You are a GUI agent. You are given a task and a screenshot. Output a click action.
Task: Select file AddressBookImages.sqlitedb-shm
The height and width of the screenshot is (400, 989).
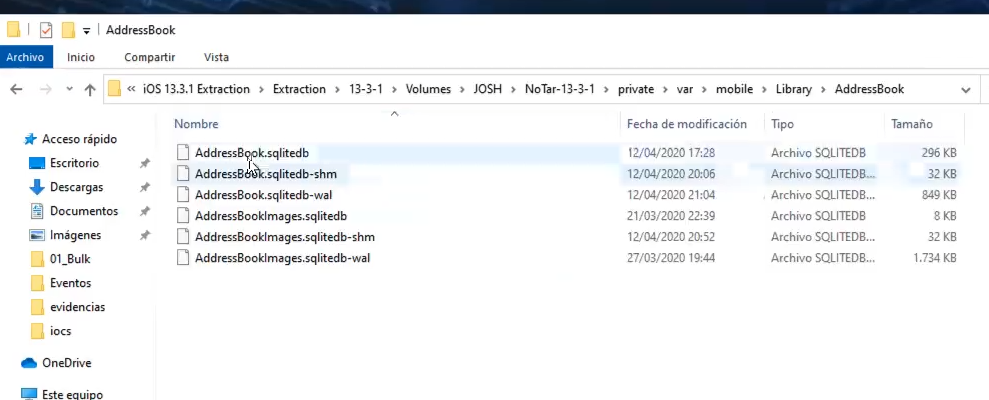pos(284,237)
